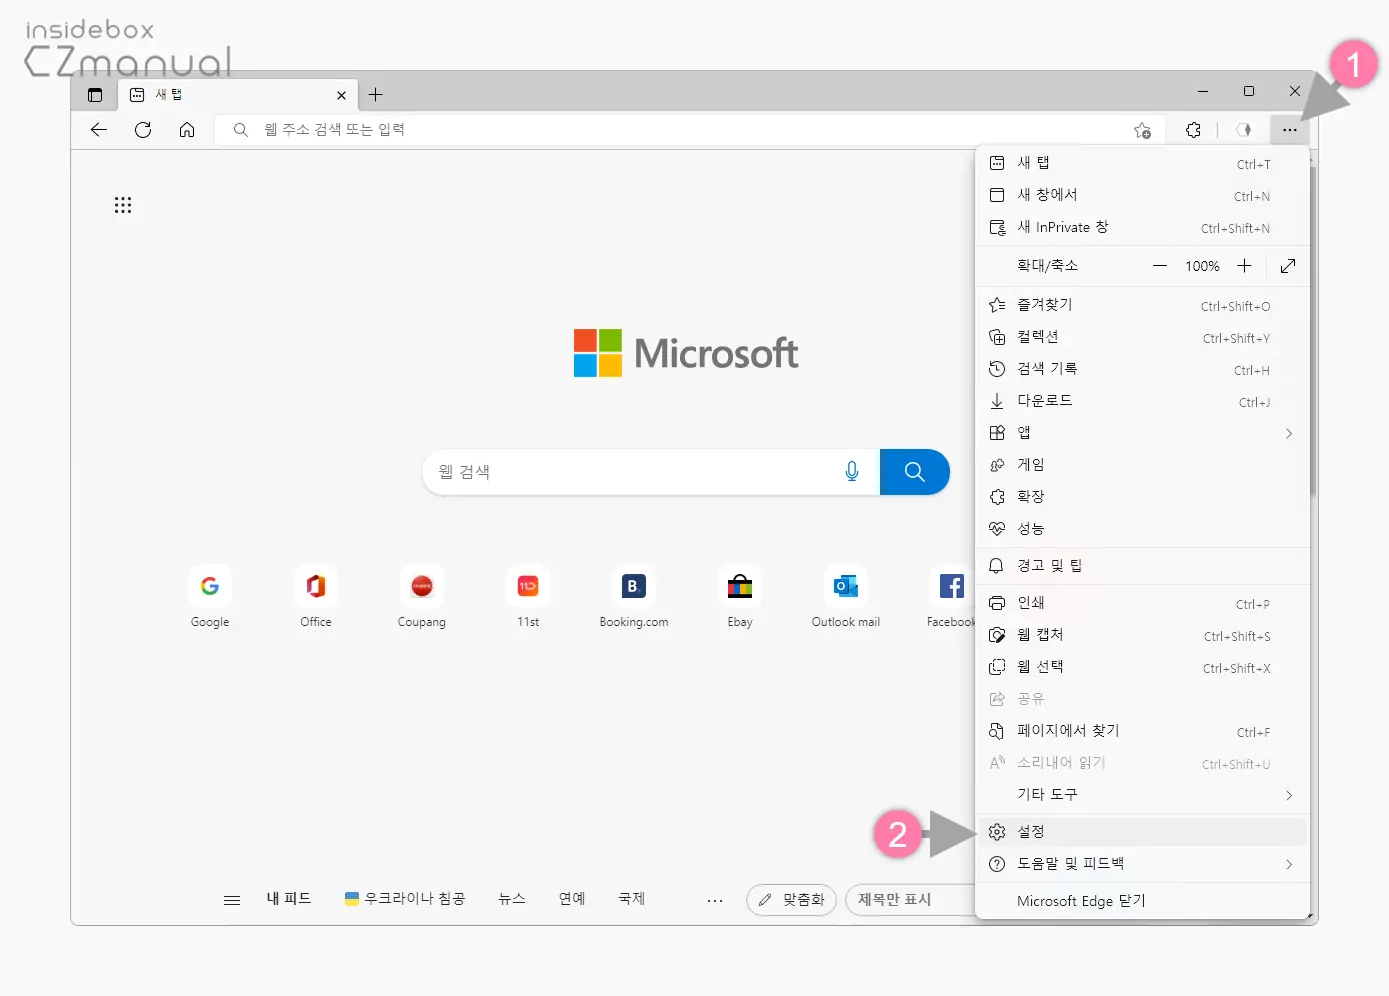Open 경고 및 팁 menu entry
Screen dimensions: 1389x996
(x=1142, y=566)
